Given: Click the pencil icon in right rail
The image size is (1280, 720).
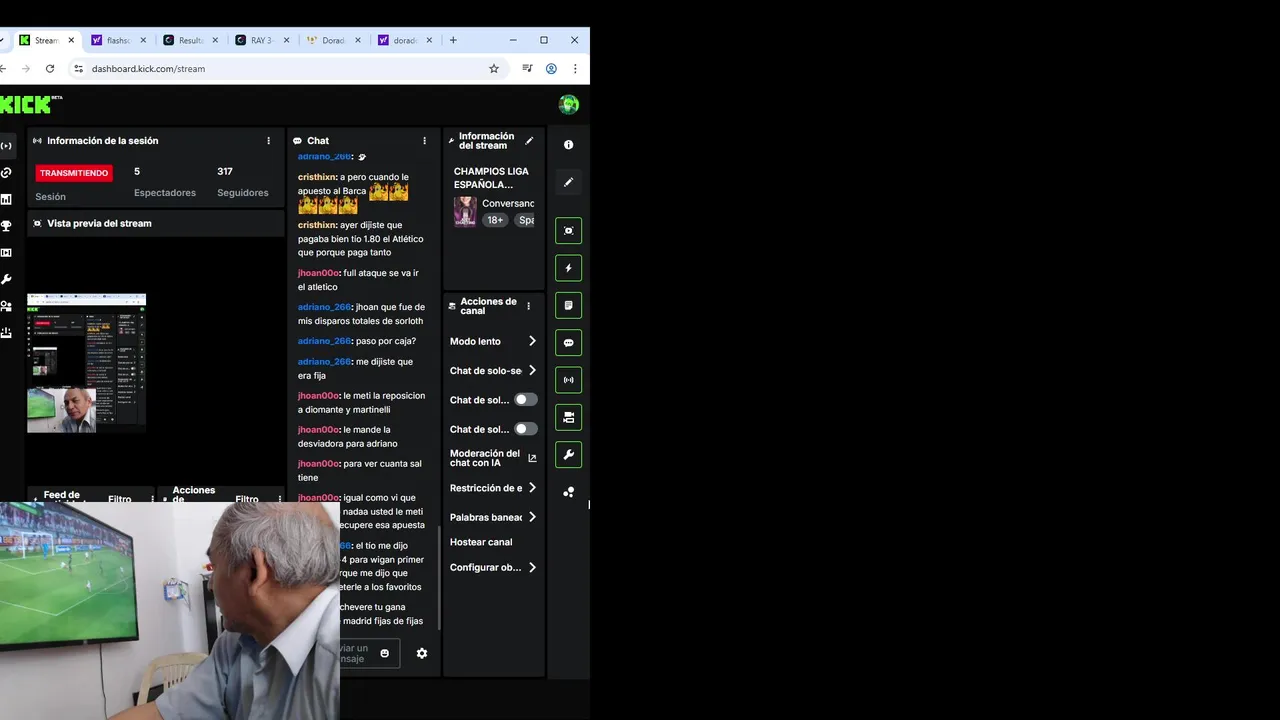Looking at the screenshot, I should click(x=568, y=182).
